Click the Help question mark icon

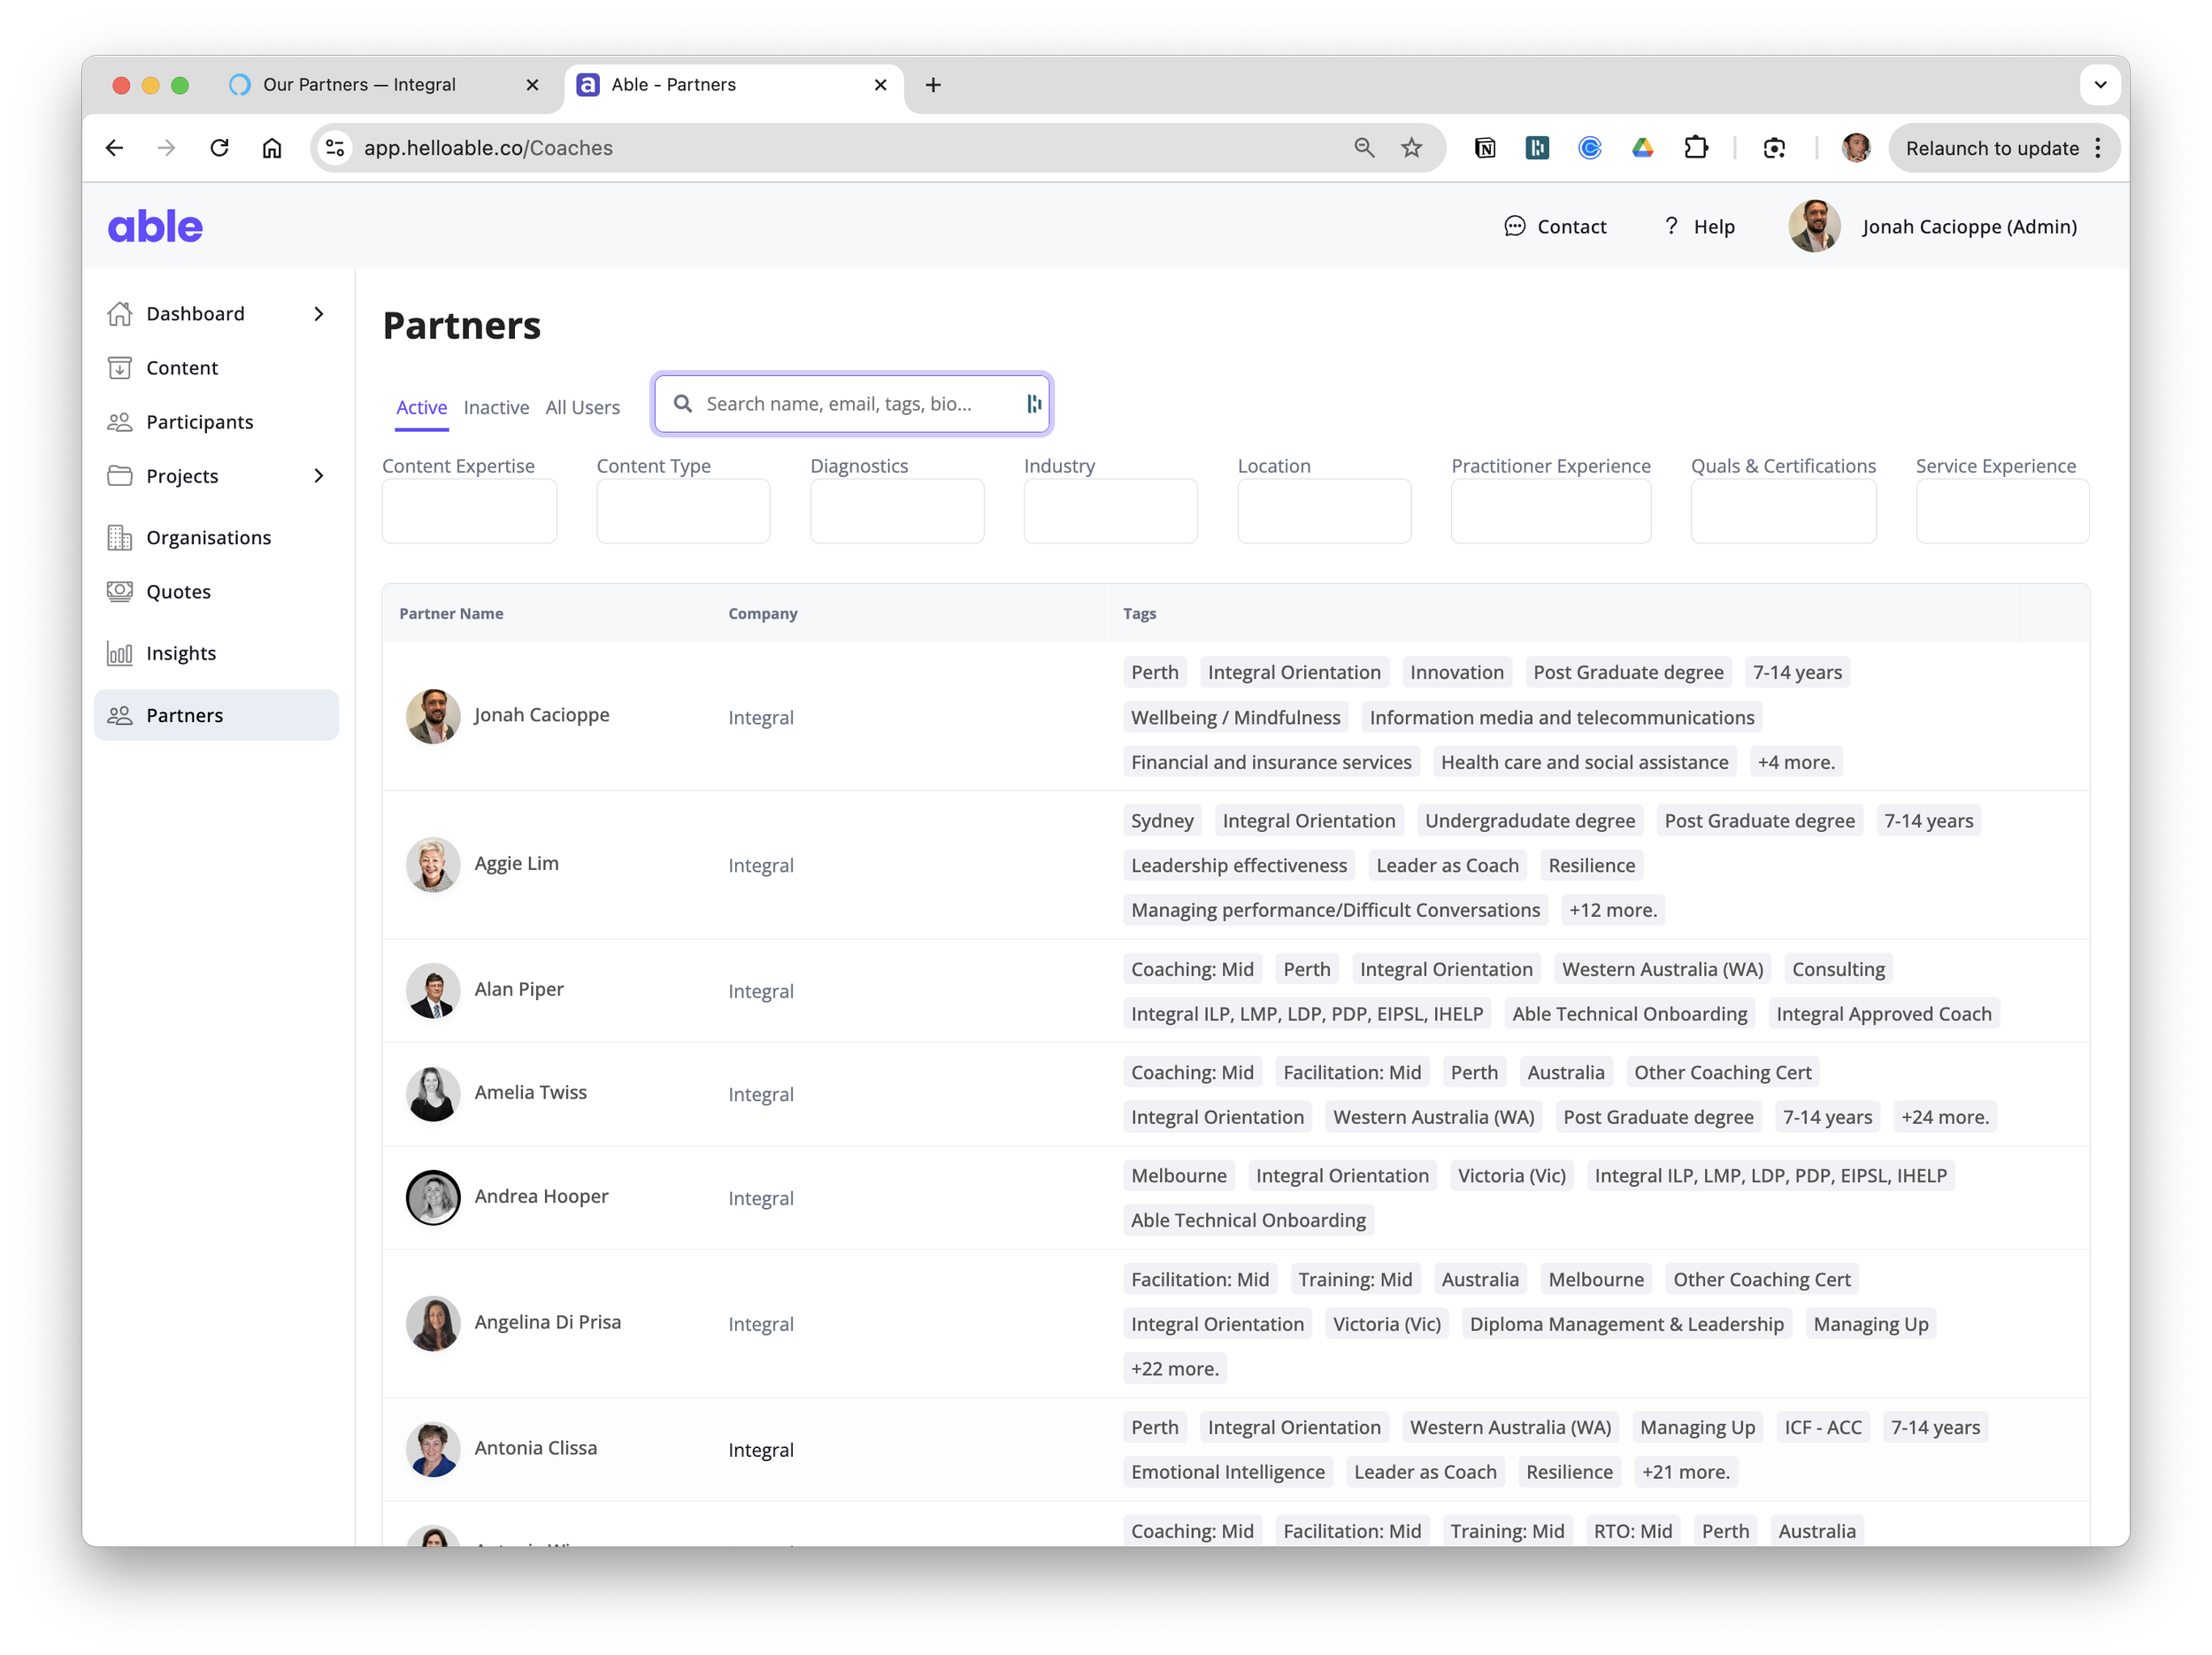click(x=1671, y=226)
